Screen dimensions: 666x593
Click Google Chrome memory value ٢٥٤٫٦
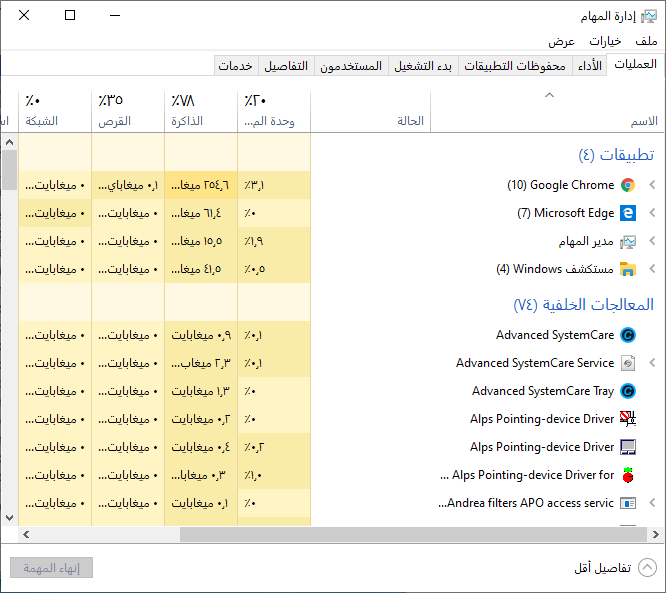tap(200, 185)
